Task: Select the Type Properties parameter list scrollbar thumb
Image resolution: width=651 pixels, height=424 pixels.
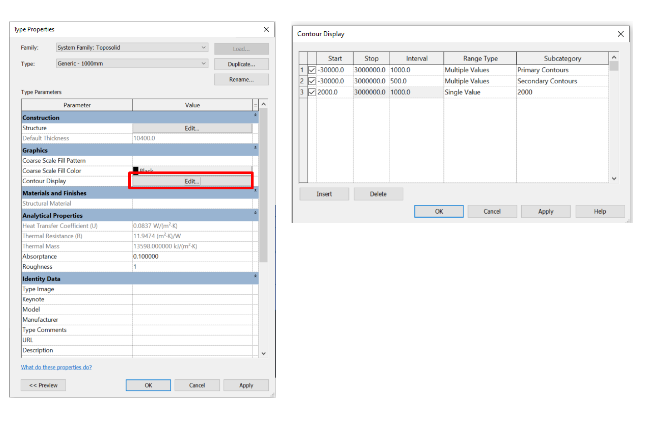Action: (x=263, y=185)
